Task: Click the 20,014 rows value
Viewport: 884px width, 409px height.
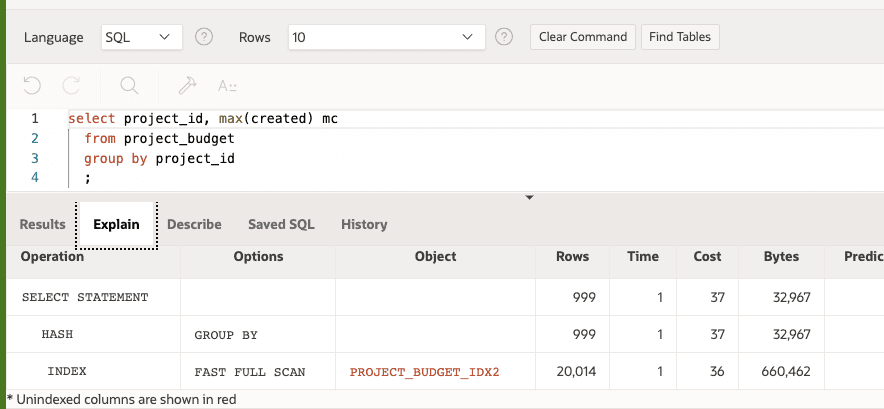Action: 576,372
